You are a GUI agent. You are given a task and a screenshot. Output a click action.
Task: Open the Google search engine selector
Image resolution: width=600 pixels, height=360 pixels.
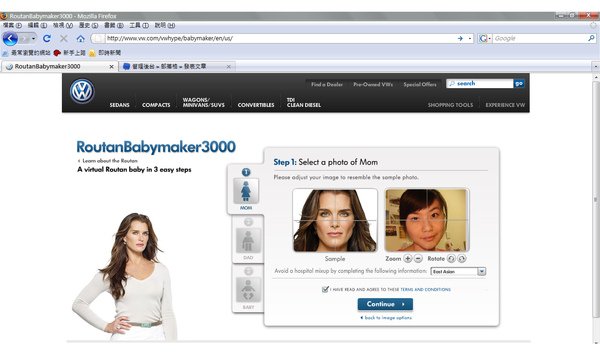pos(484,38)
